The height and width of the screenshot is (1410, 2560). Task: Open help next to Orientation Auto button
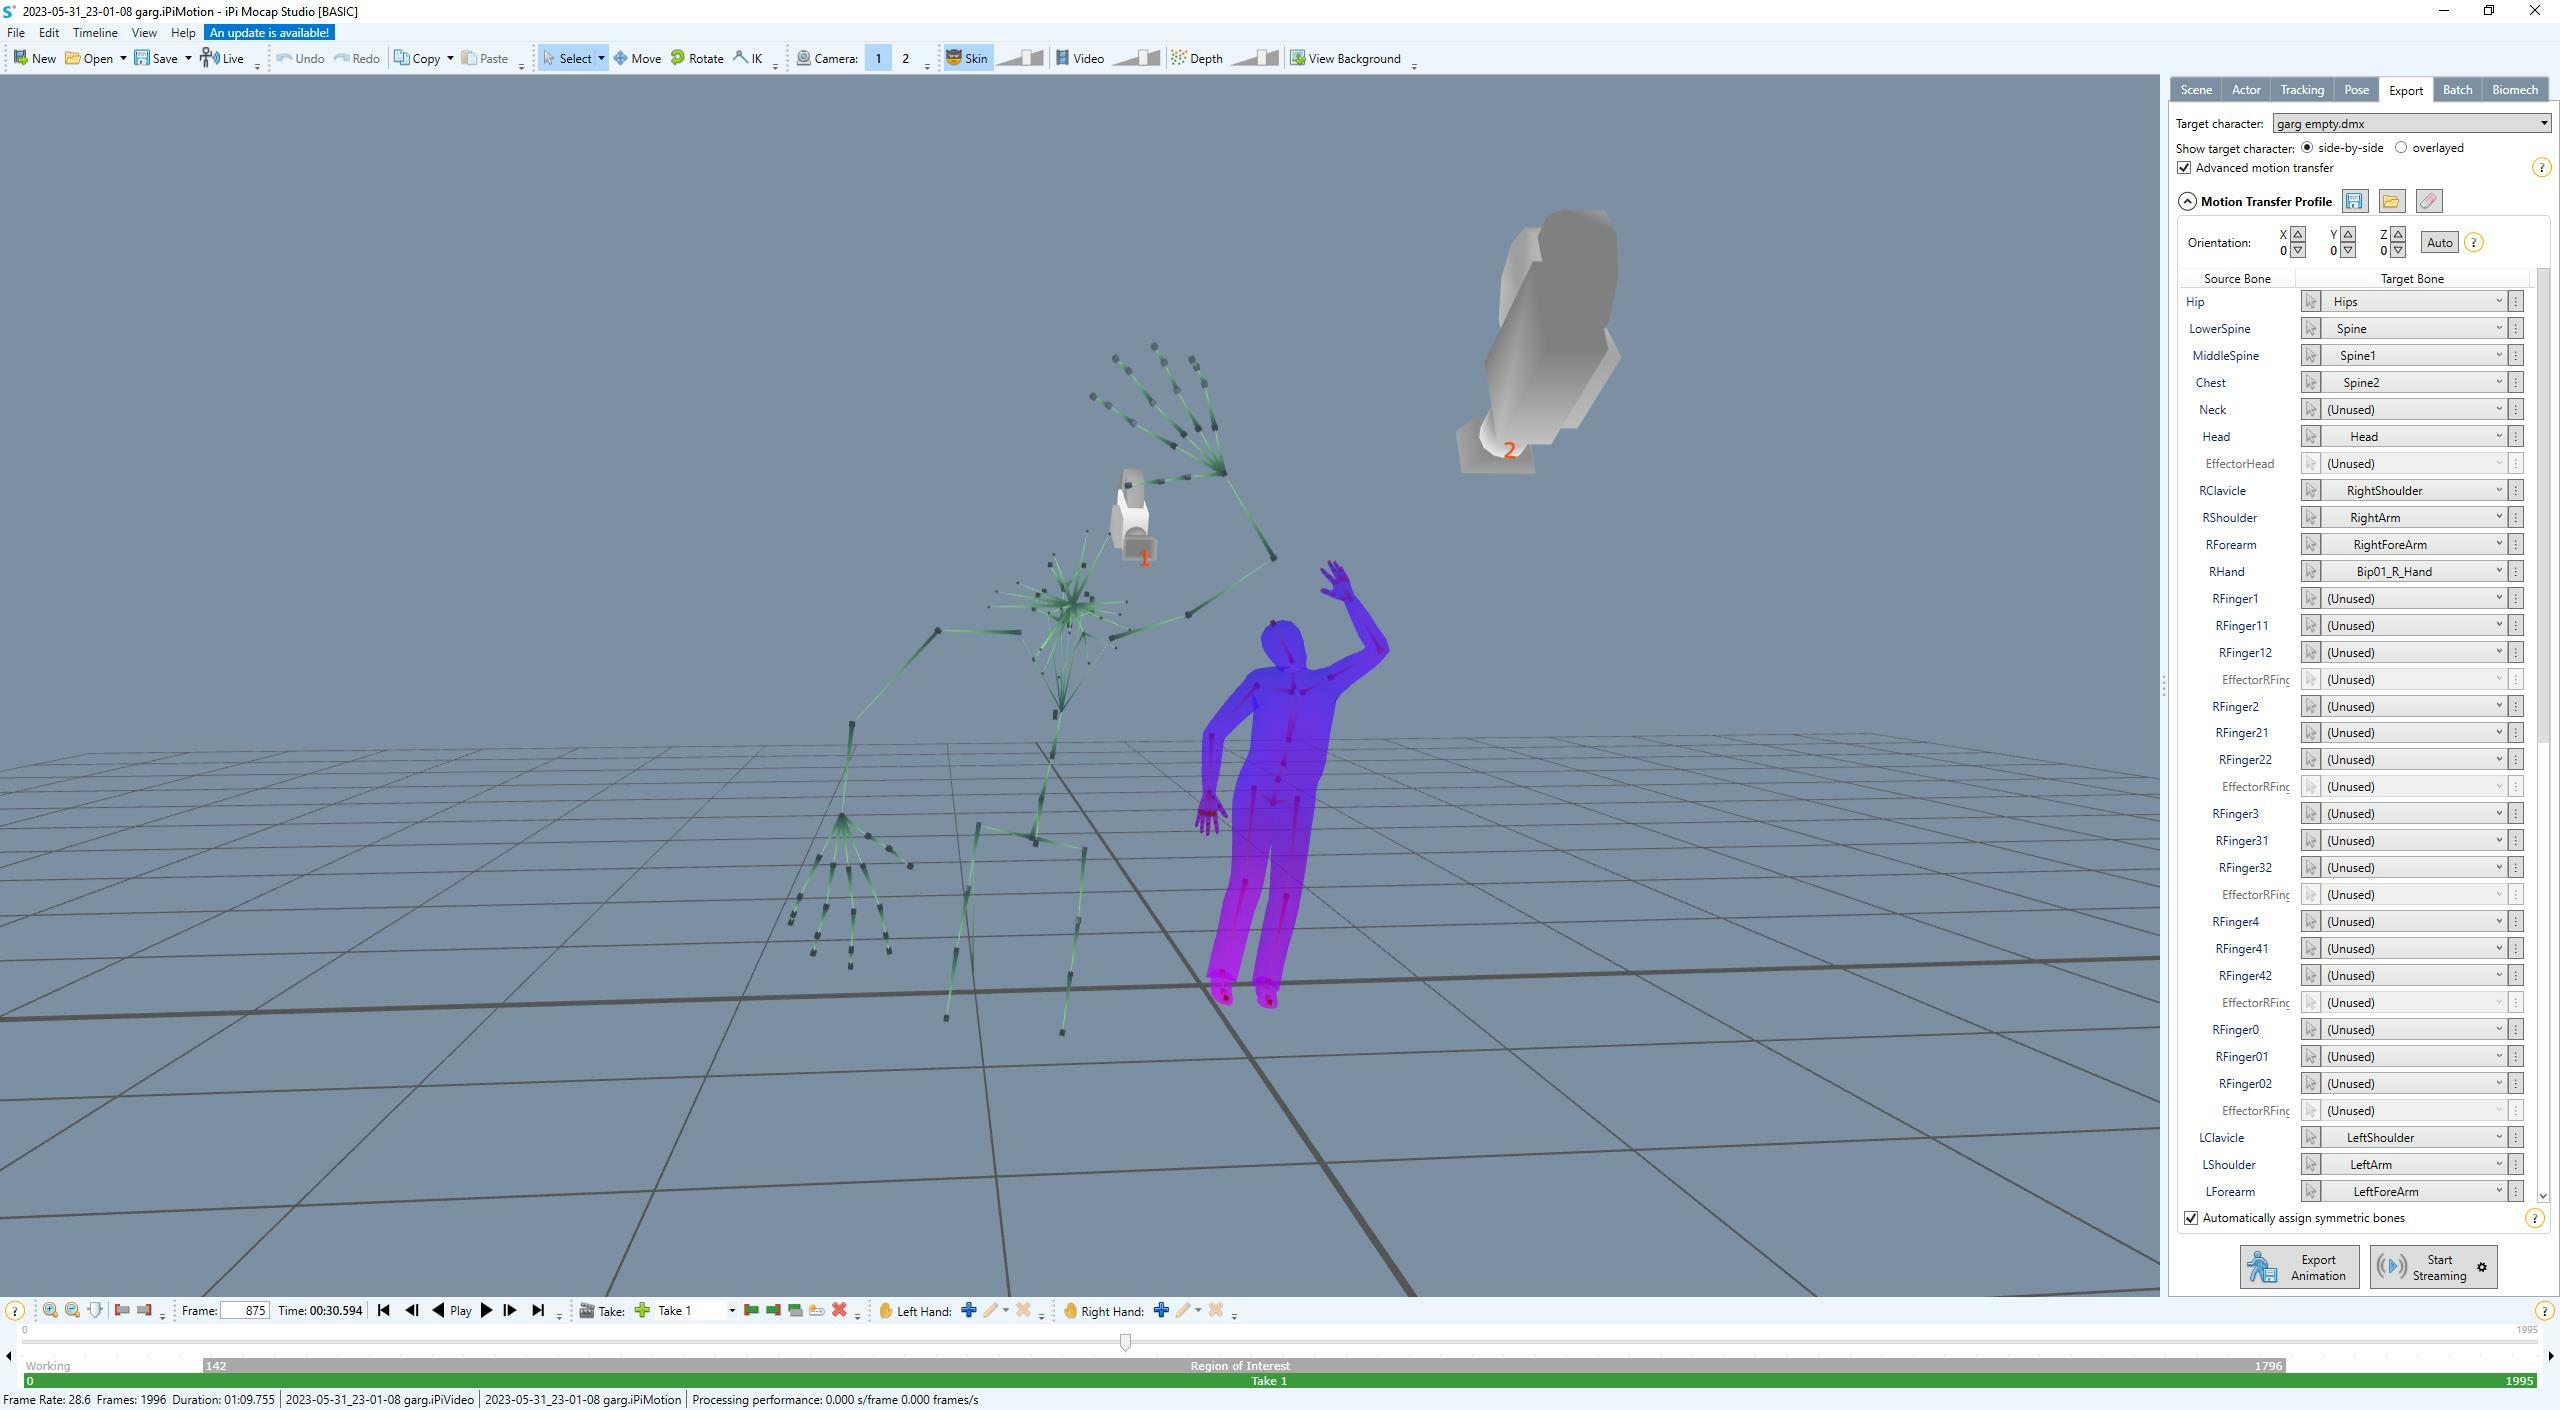[x=2473, y=242]
